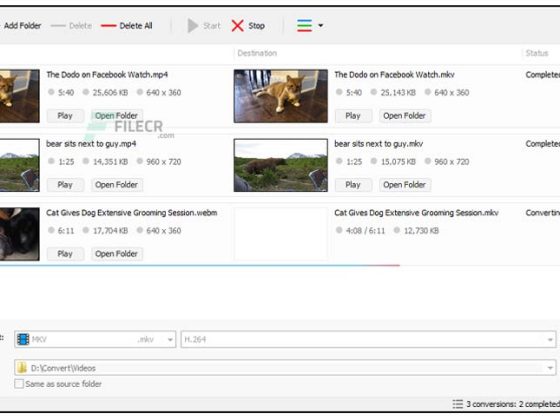Click the Add Folder toolbar button
560x420 pixels.
click(x=21, y=26)
